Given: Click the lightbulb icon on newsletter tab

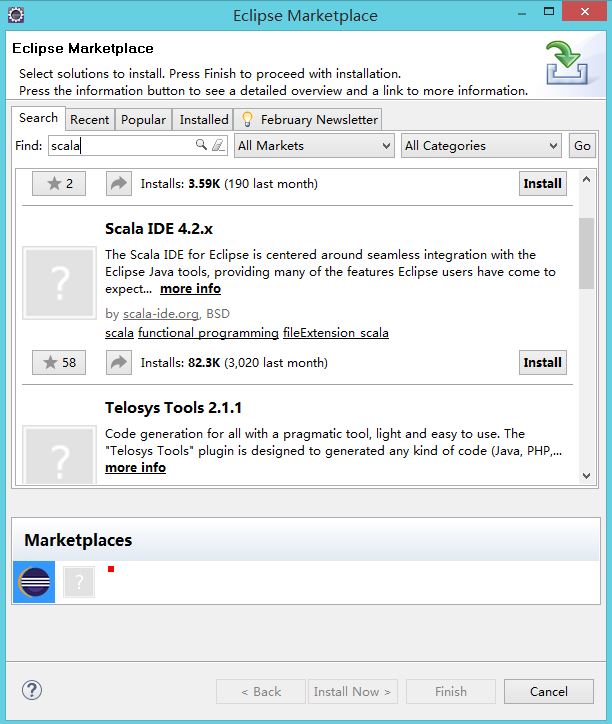Looking at the screenshot, I should click(x=248, y=120).
